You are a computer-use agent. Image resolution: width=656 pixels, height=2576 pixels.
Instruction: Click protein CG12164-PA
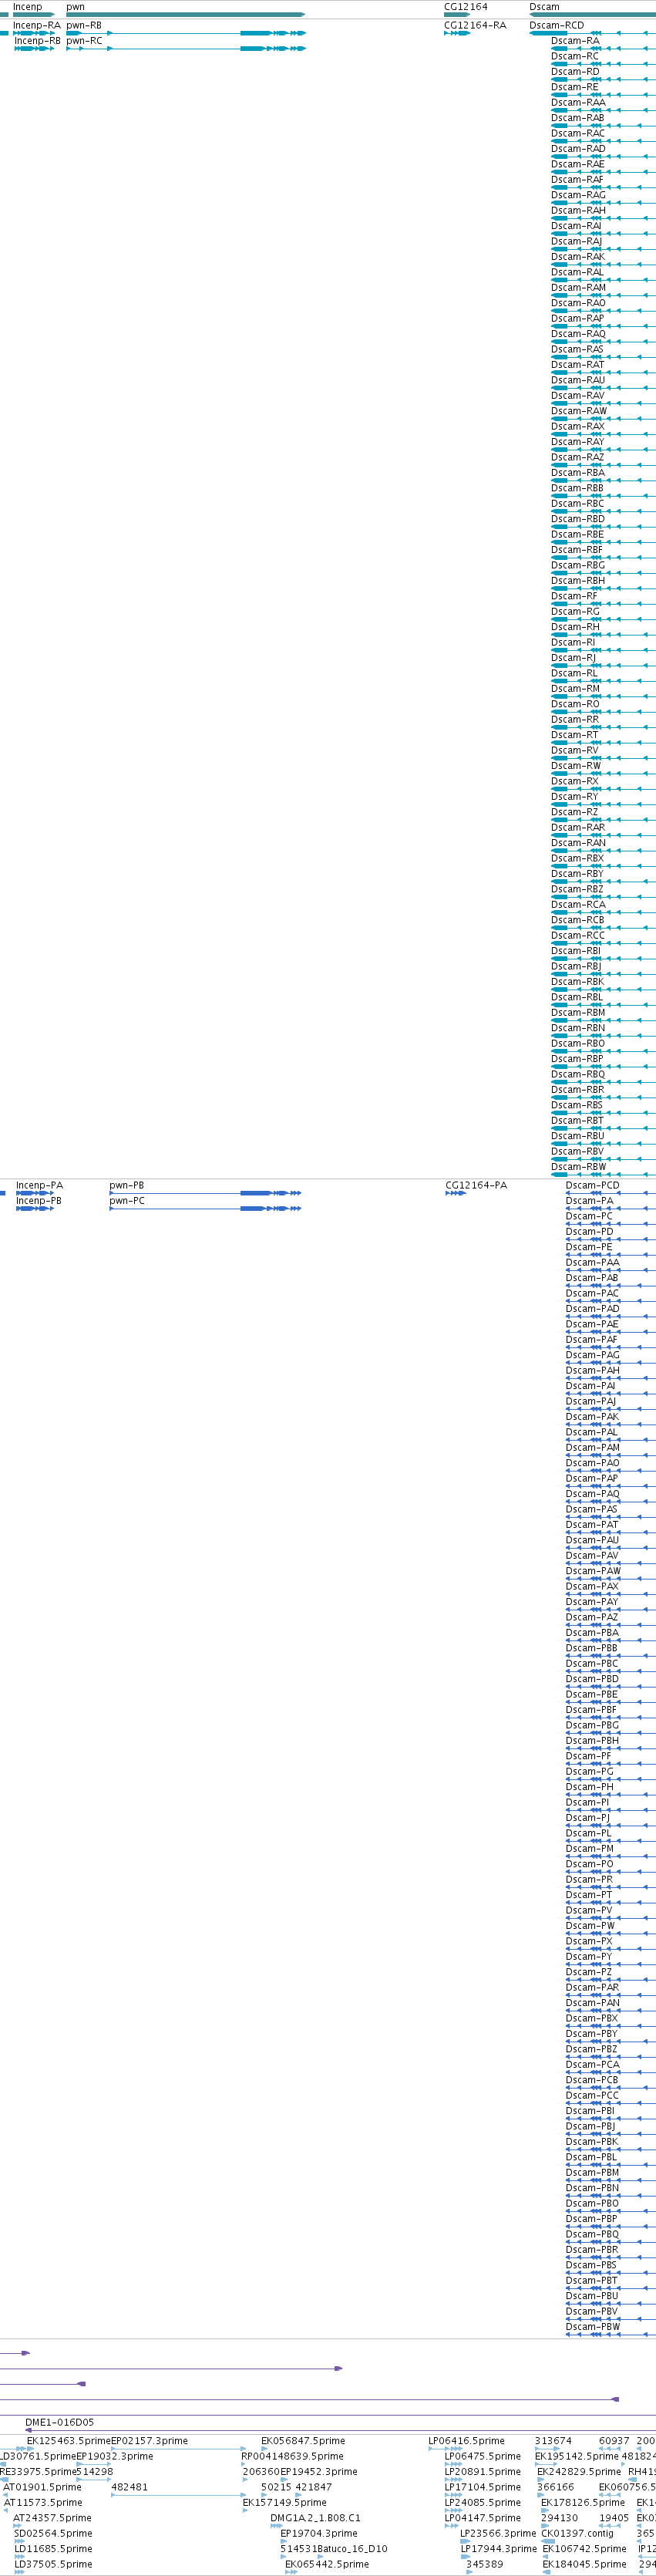[476, 1186]
